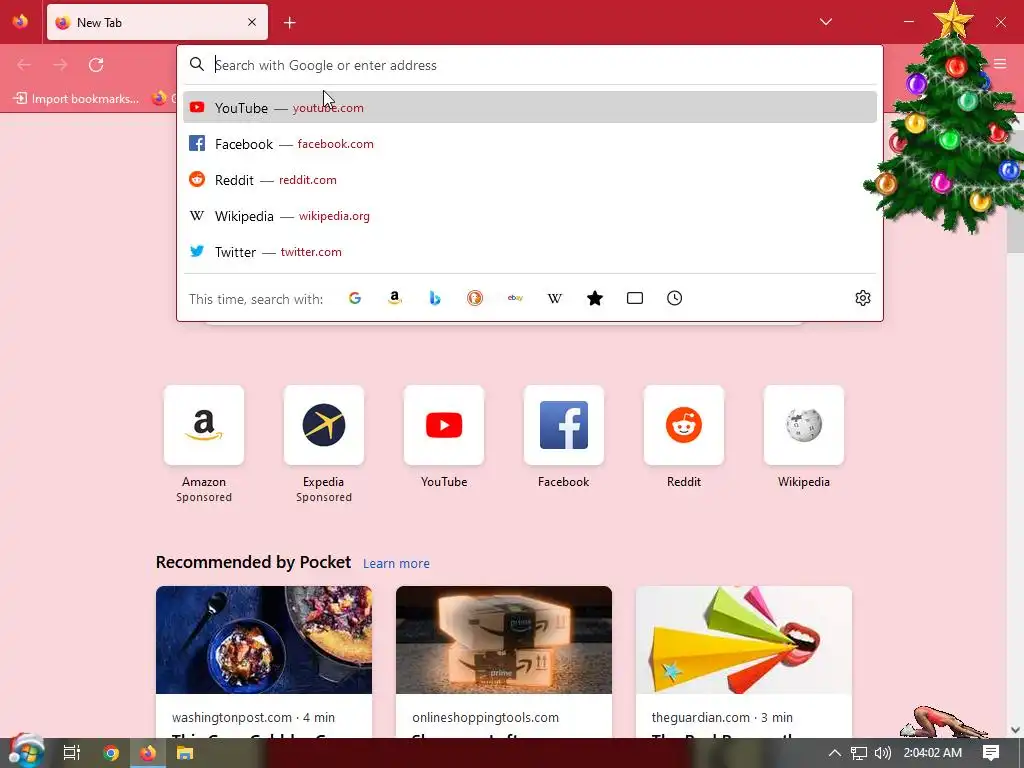The width and height of the screenshot is (1024, 768).
Task: Open File Explorer from taskbar
Action: pos(185,753)
